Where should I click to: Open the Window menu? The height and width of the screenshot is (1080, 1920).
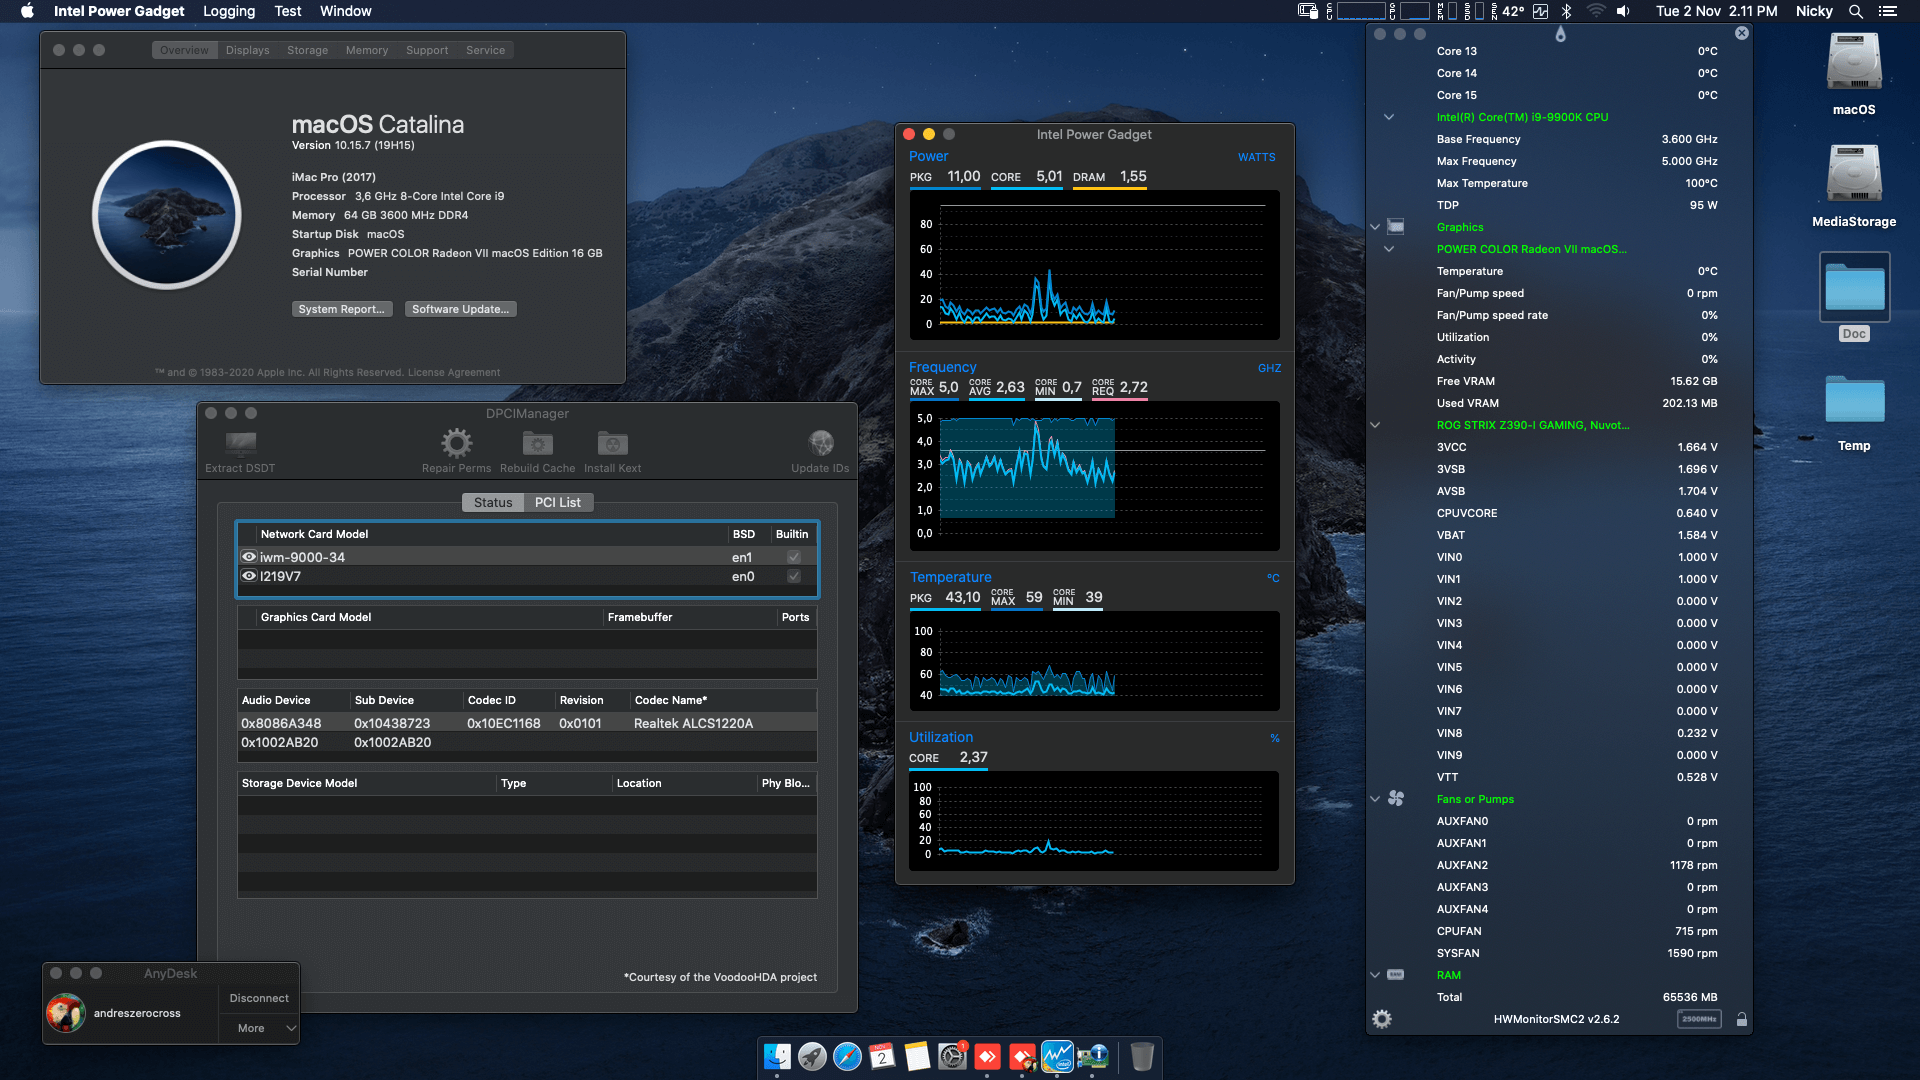[x=345, y=11]
